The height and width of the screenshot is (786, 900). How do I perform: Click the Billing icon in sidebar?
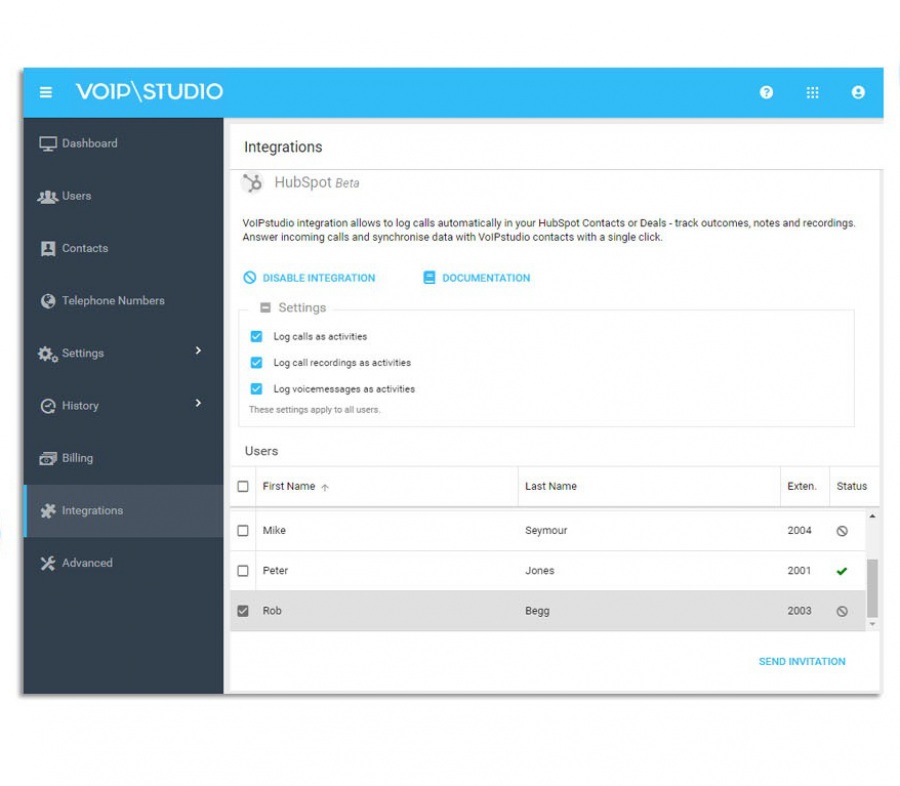coord(48,458)
